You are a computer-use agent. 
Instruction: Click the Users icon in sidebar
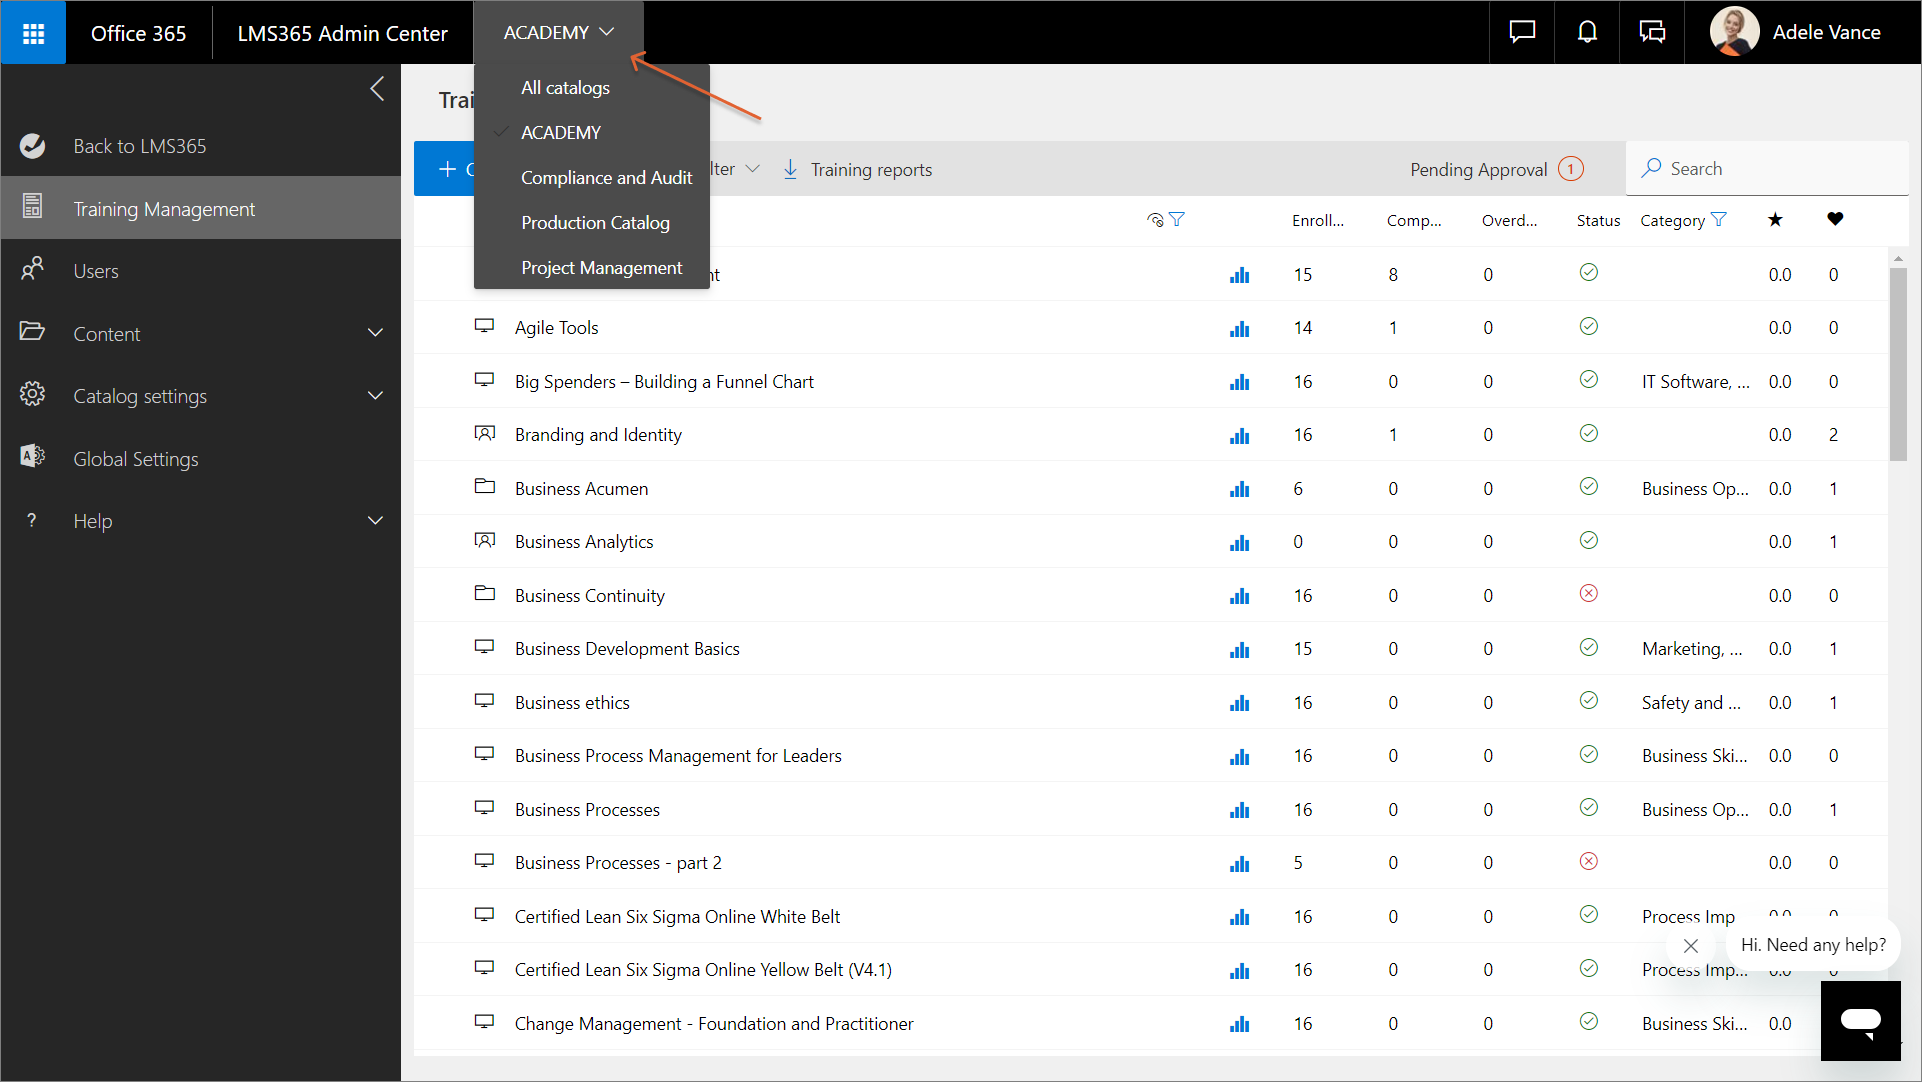(33, 269)
